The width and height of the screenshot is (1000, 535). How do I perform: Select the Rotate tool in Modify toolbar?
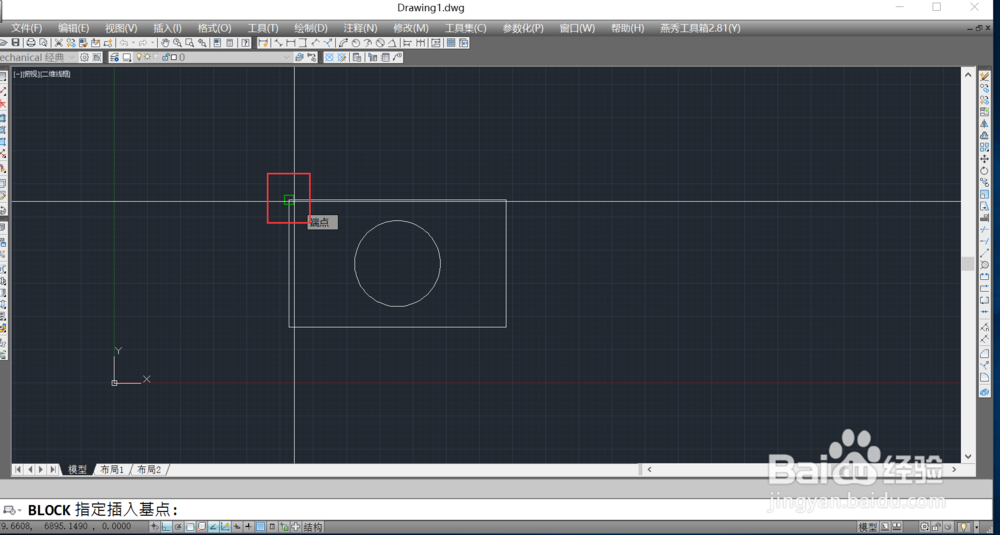point(984,170)
